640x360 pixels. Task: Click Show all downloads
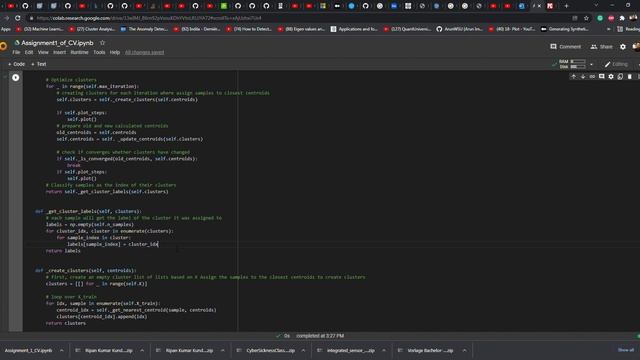click(626, 350)
